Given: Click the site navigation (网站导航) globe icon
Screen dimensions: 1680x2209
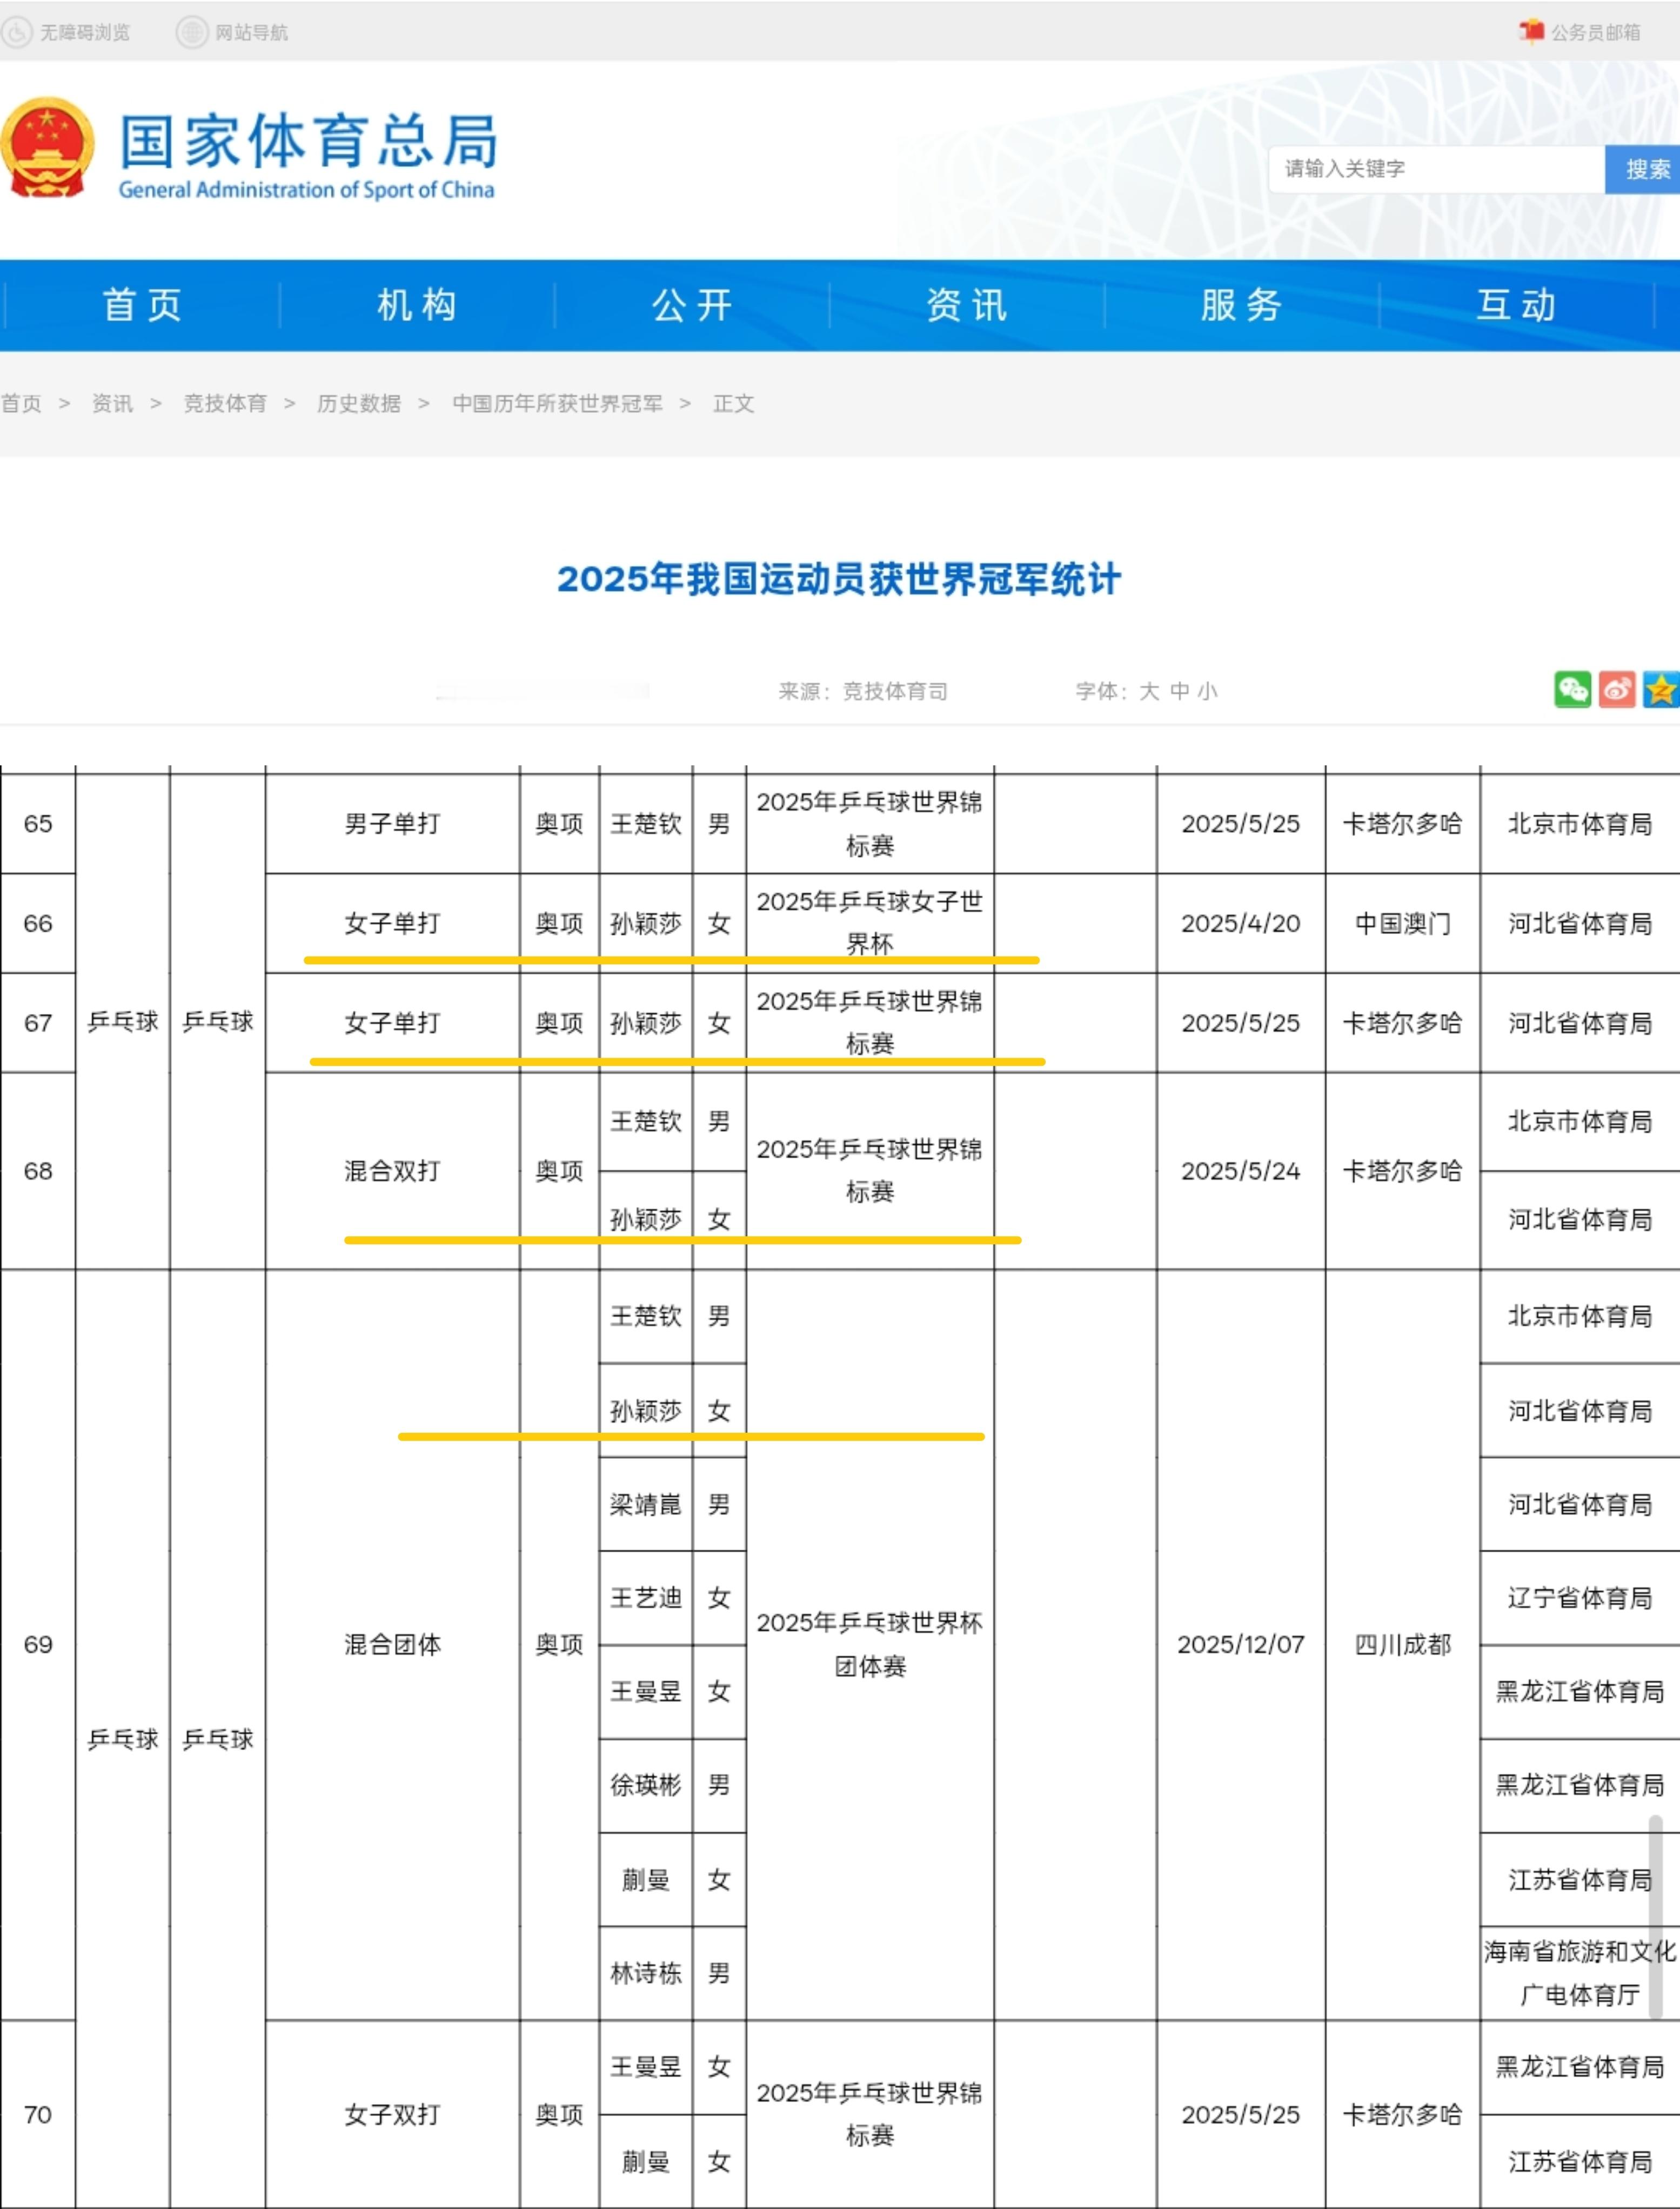Looking at the screenshot, I should (191, 32).
